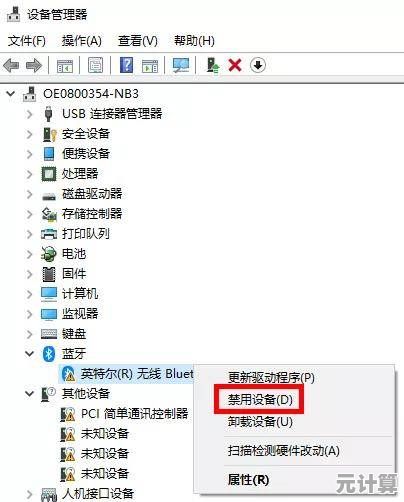Collapse the 蓝牙 category
The image size is (404, 502).
tap(29, 353)
